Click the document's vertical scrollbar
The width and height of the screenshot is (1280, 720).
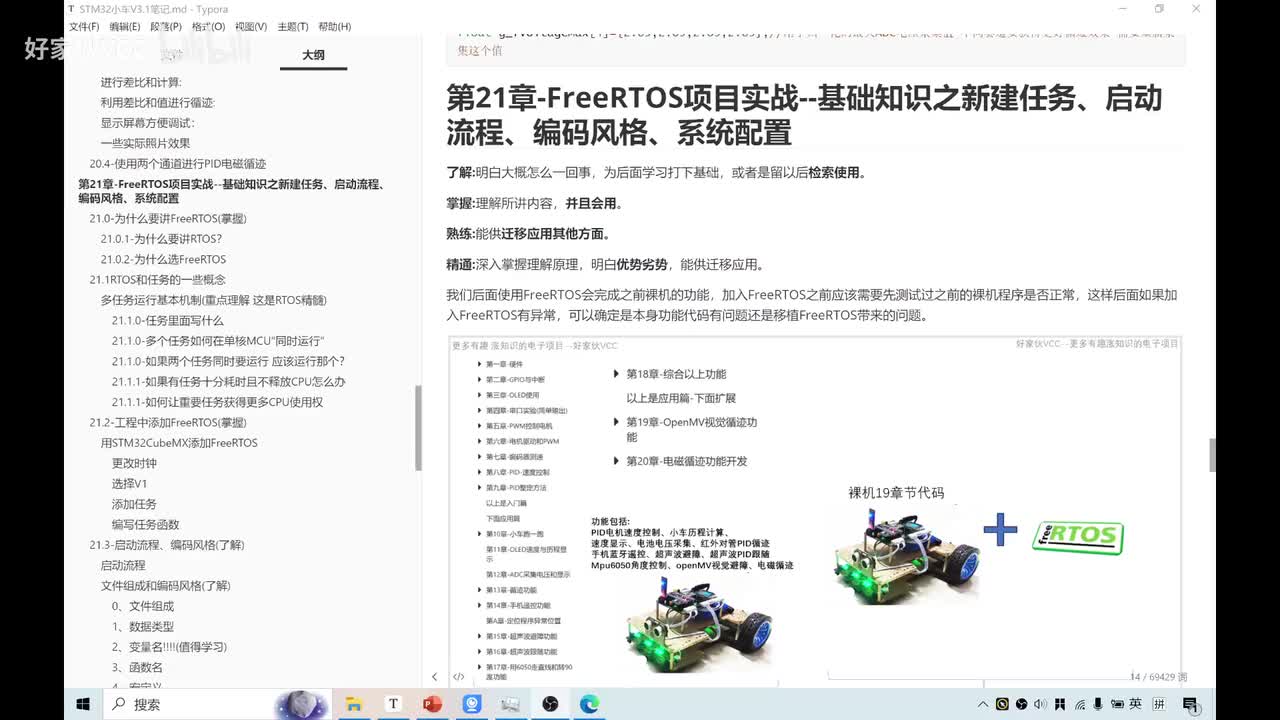pos(1213,455)
